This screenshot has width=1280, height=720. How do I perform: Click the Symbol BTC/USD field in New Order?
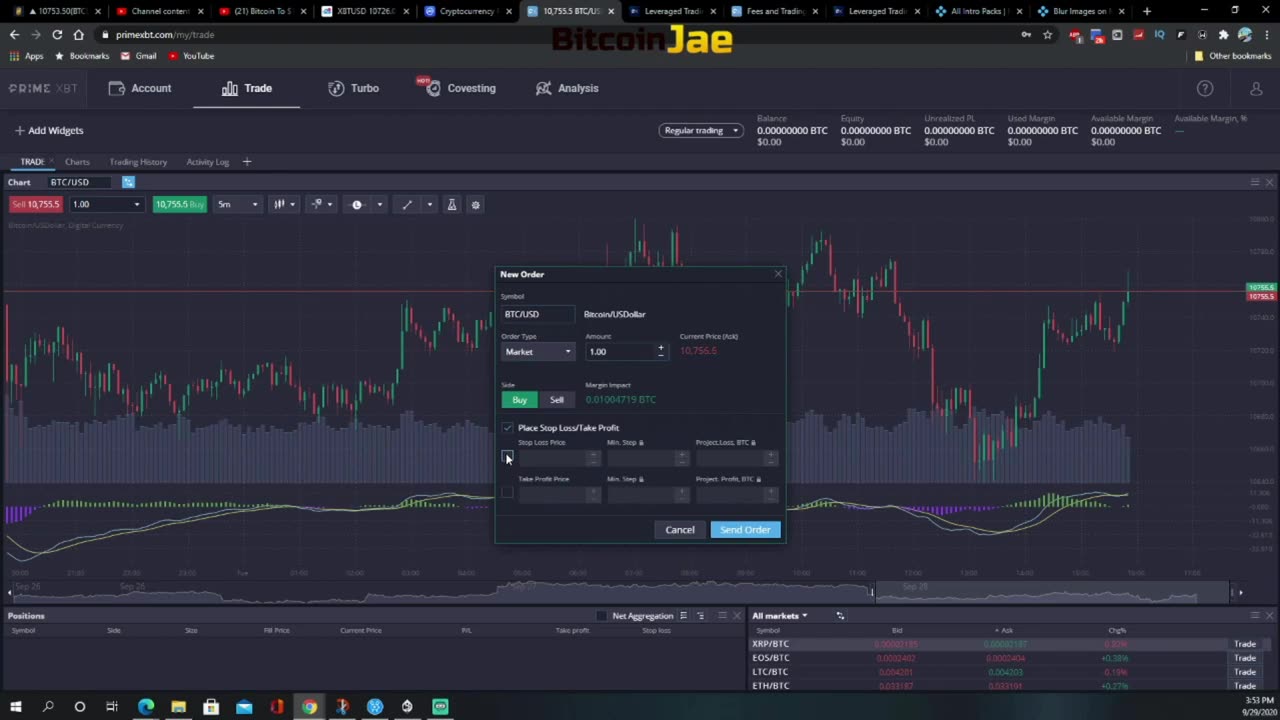[x=538, y=314]
